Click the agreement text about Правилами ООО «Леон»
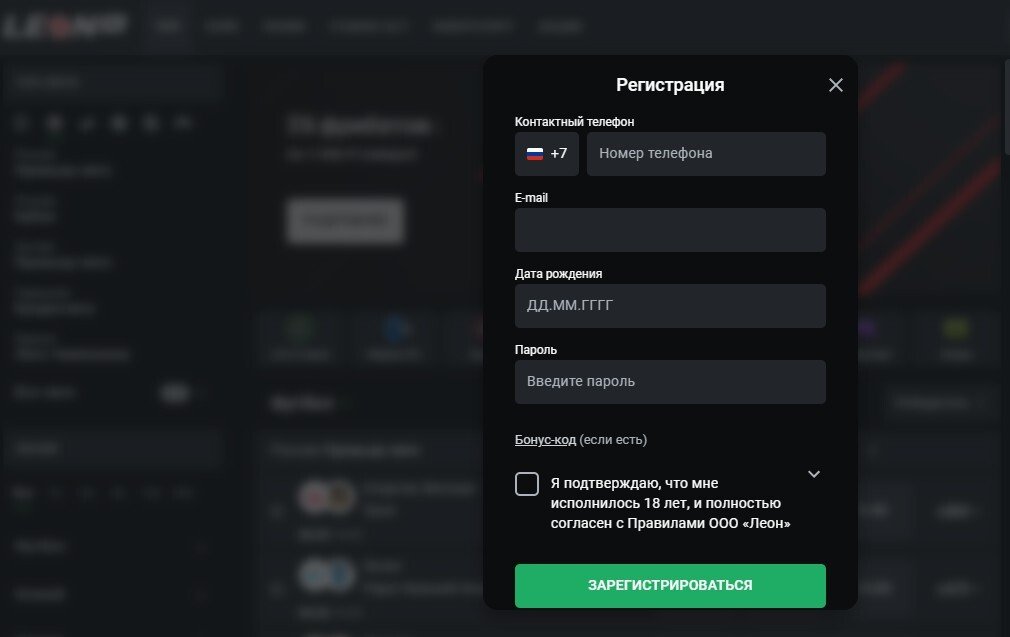This screenshot has width=1010, height=637. click(x=670, y=503)
